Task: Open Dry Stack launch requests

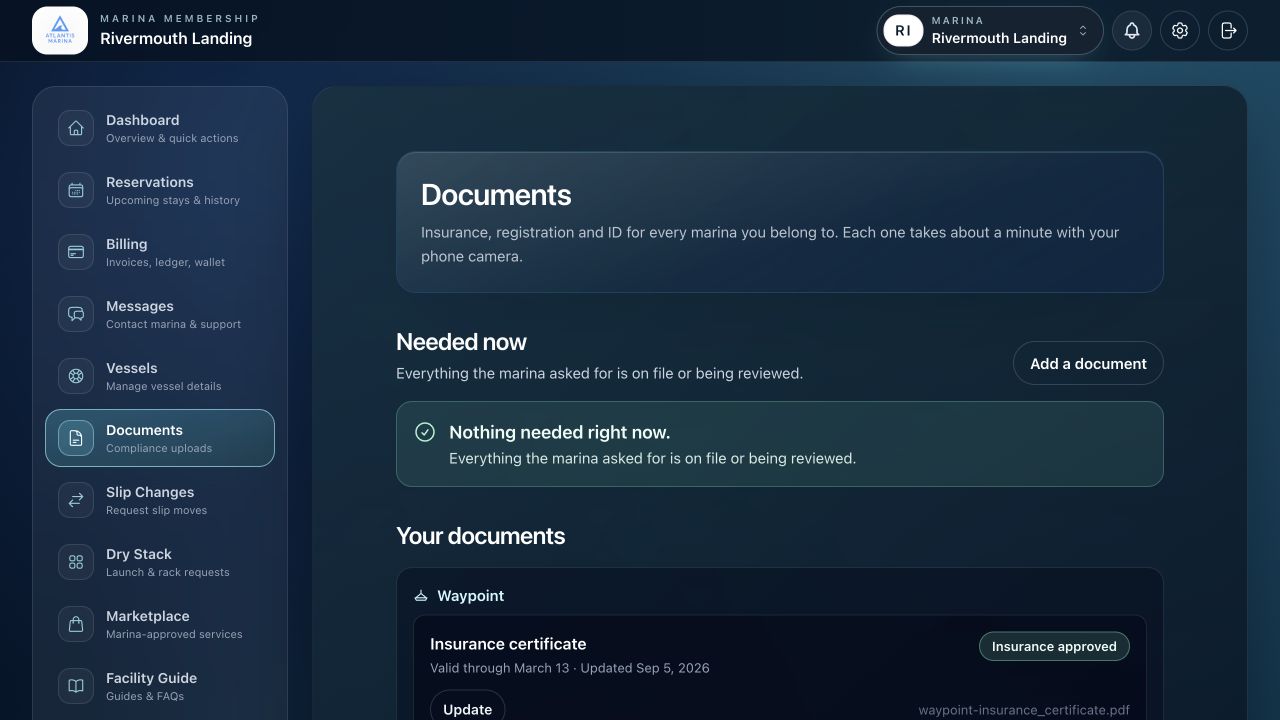Action: pyautogui.click(x=160, y=562)
